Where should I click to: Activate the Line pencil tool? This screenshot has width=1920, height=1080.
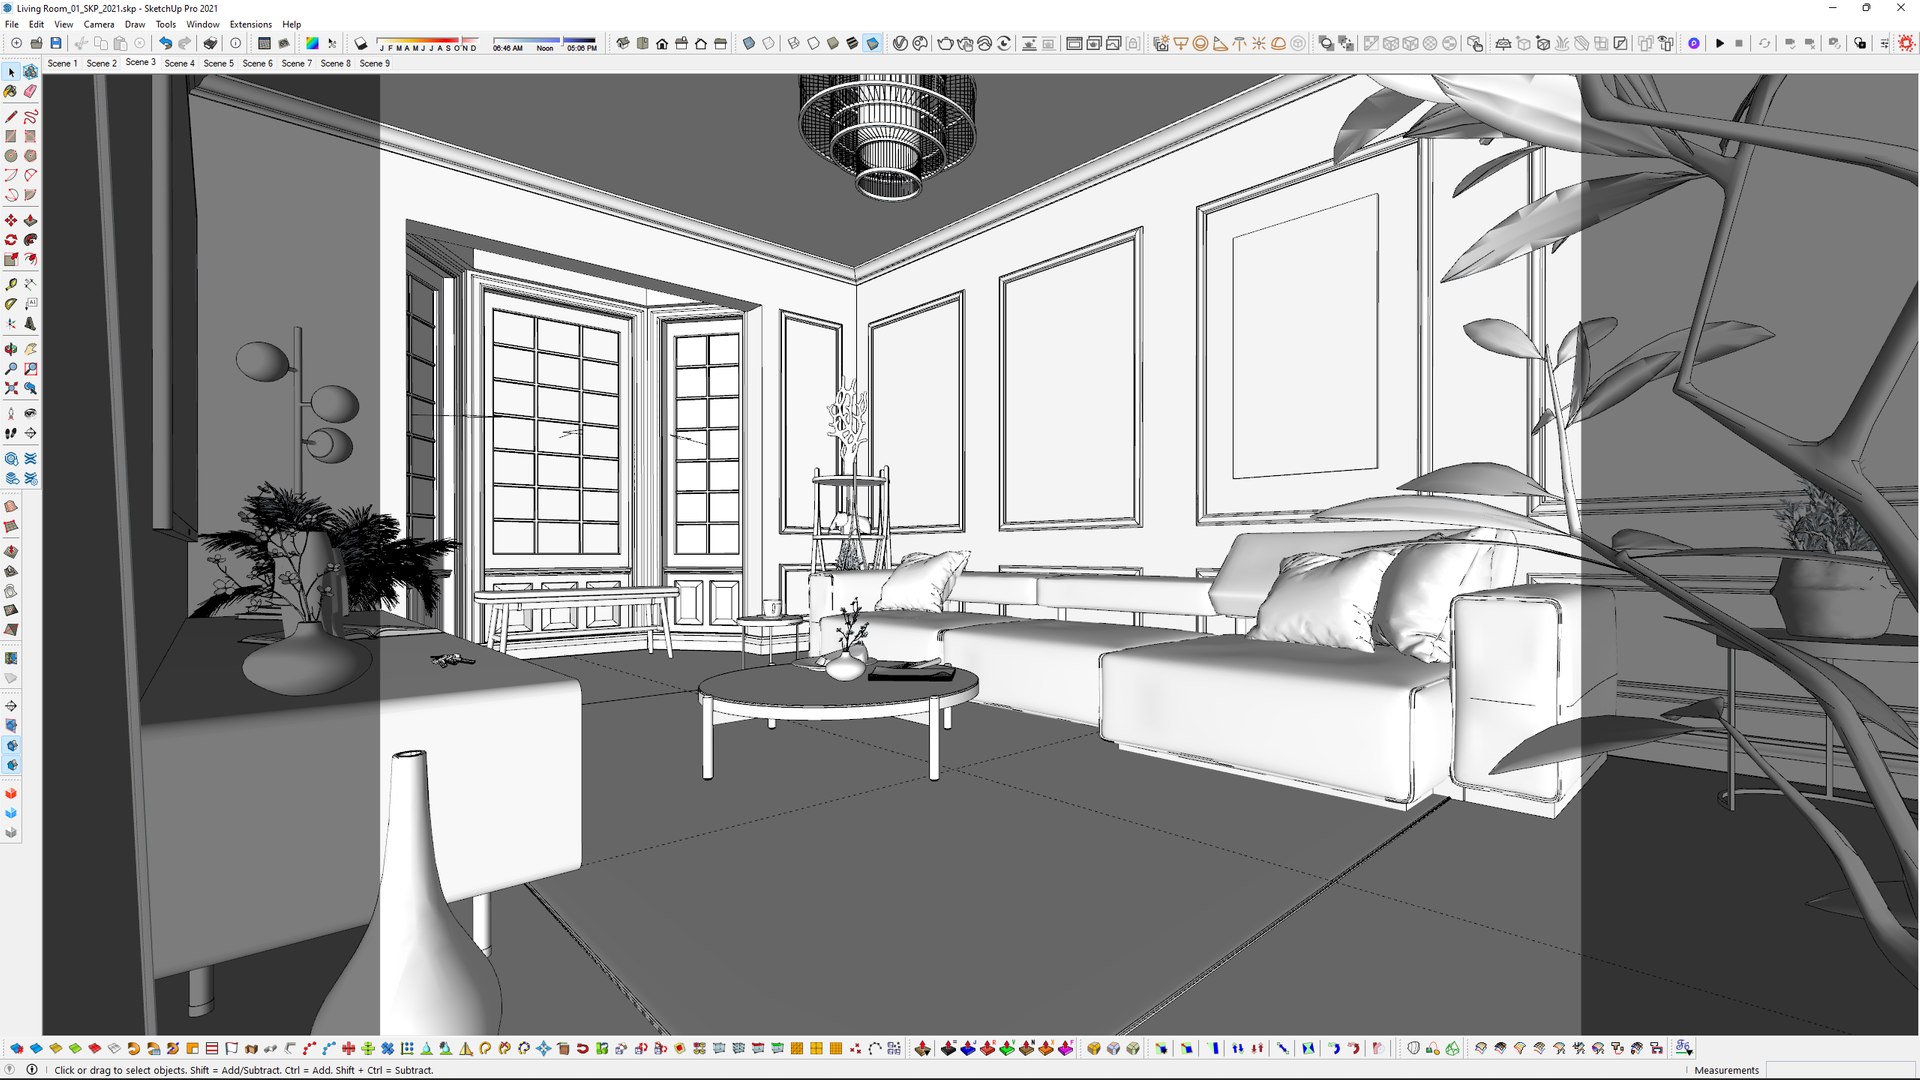pos(11,116)
